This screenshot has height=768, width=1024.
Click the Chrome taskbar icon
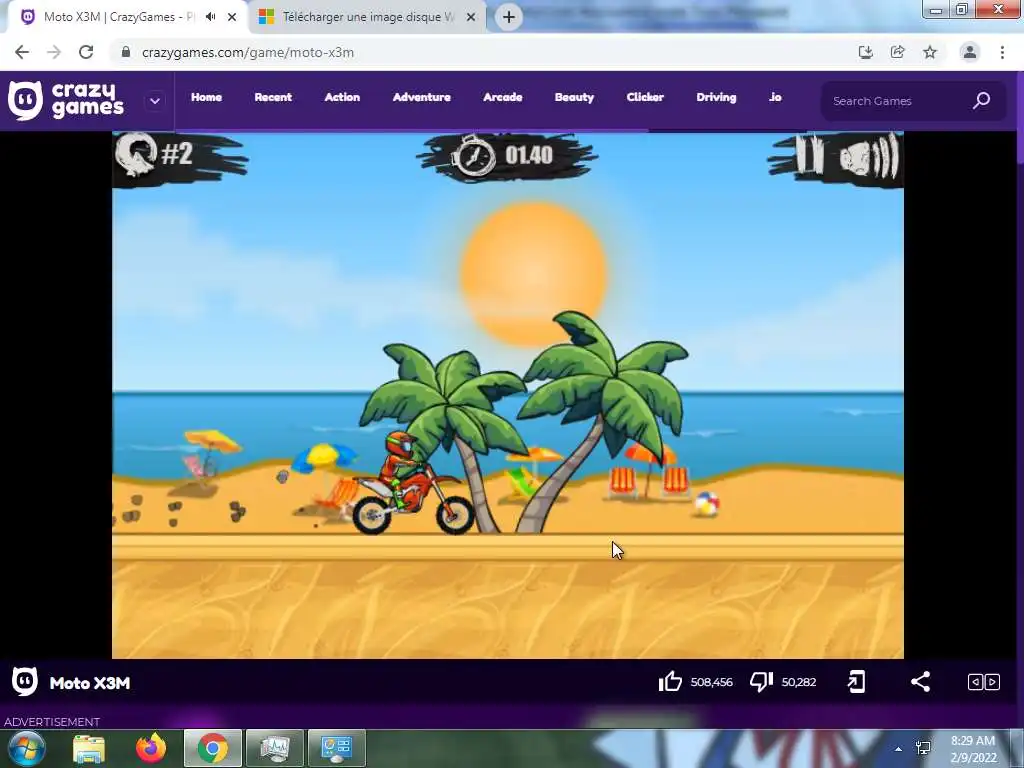tap(213, 748)
